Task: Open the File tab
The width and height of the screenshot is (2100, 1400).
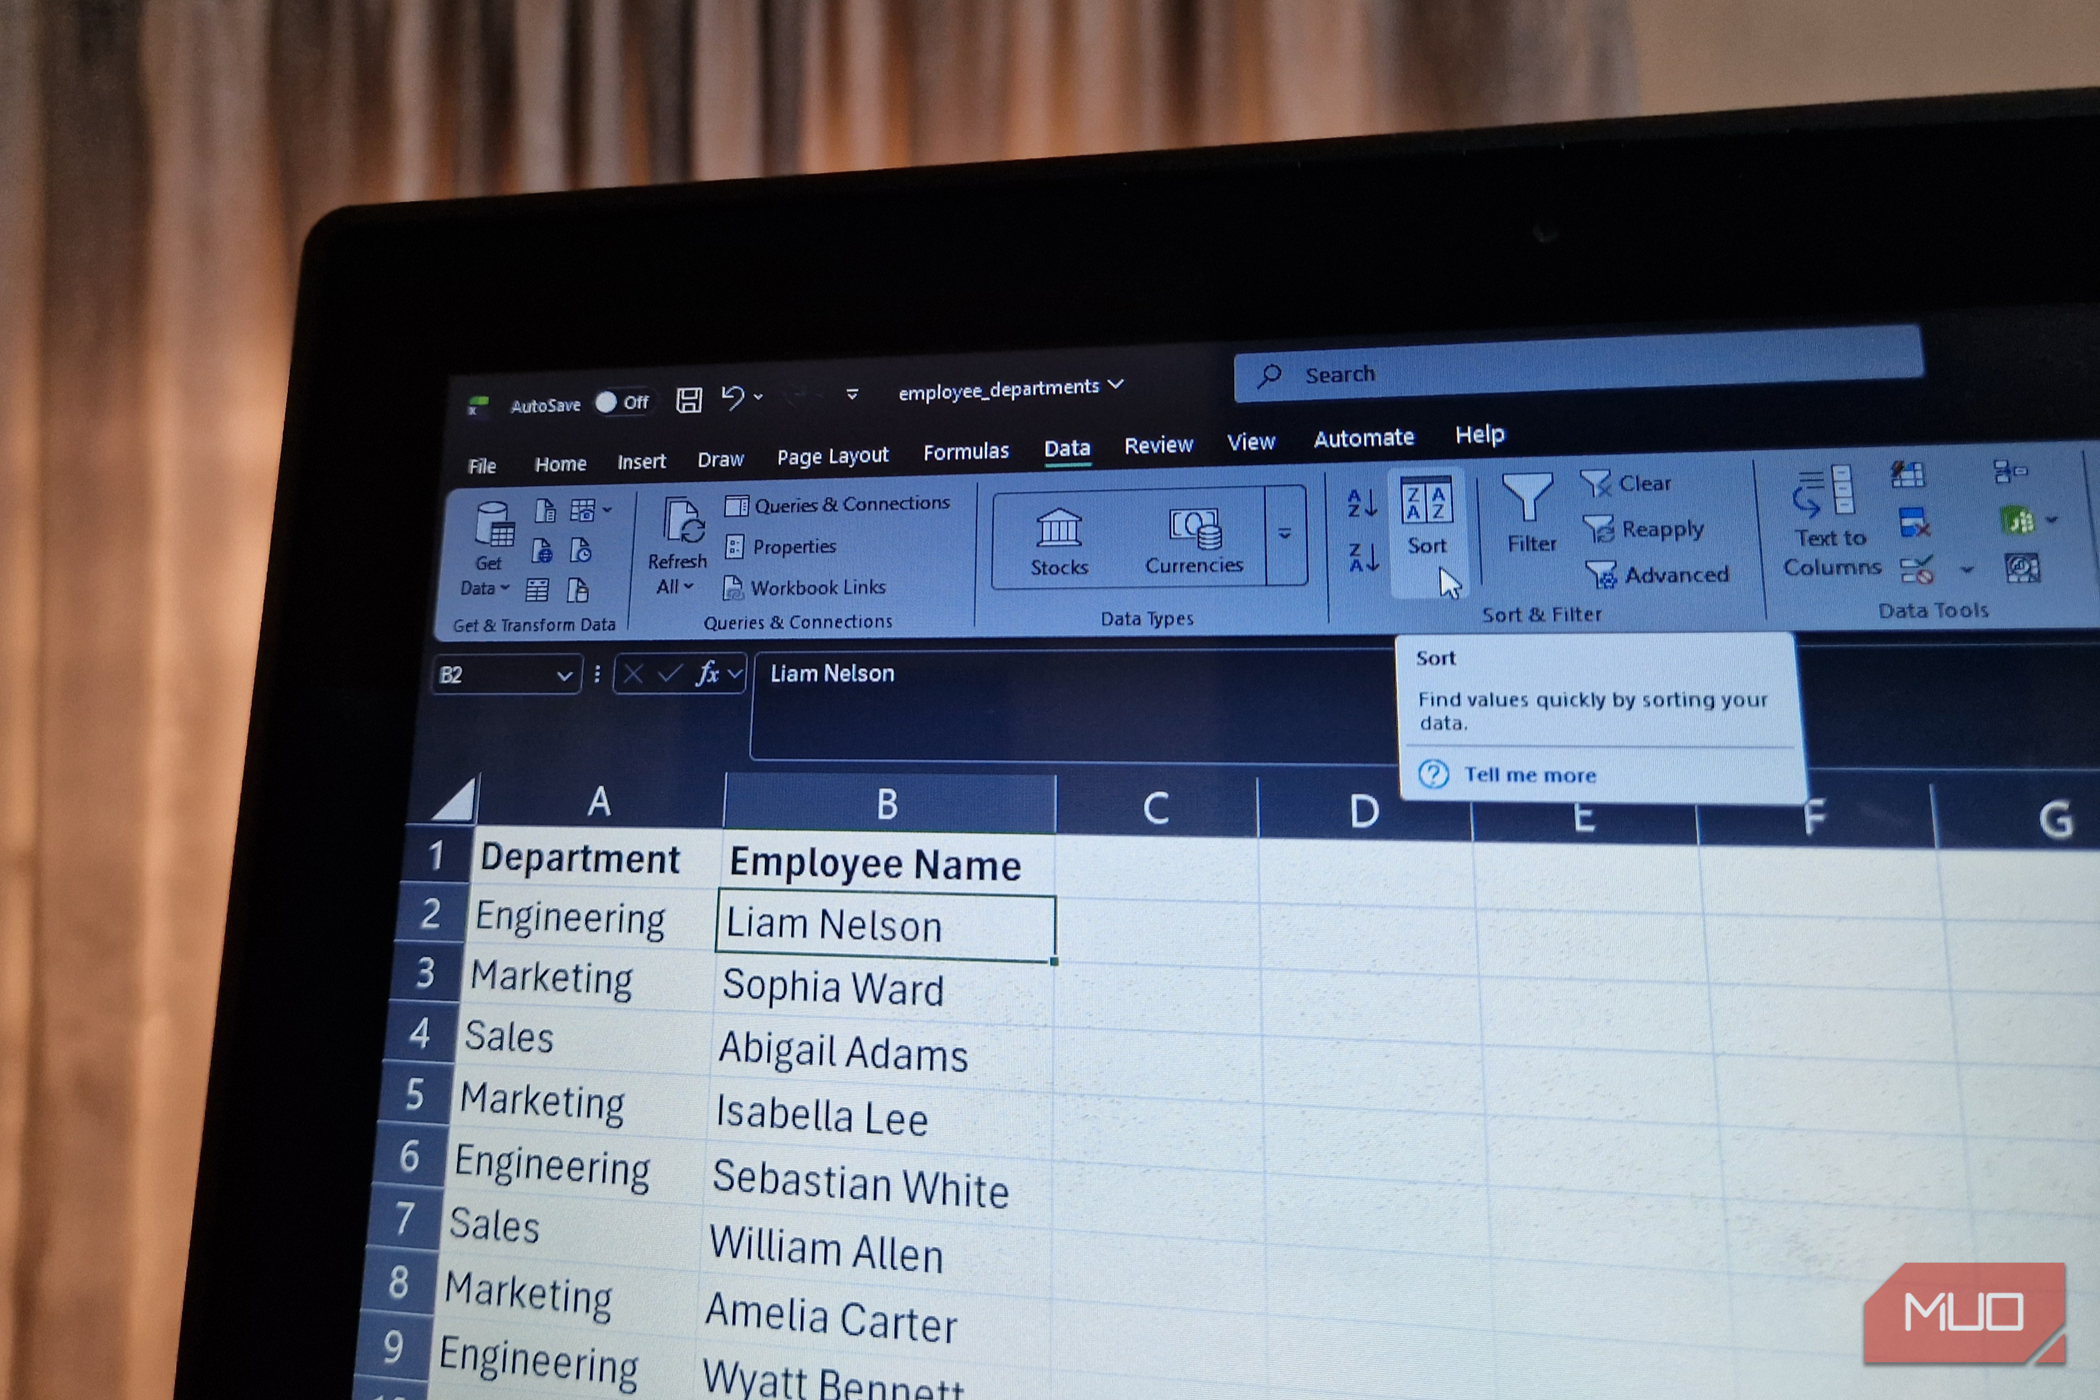Action: 482,465
